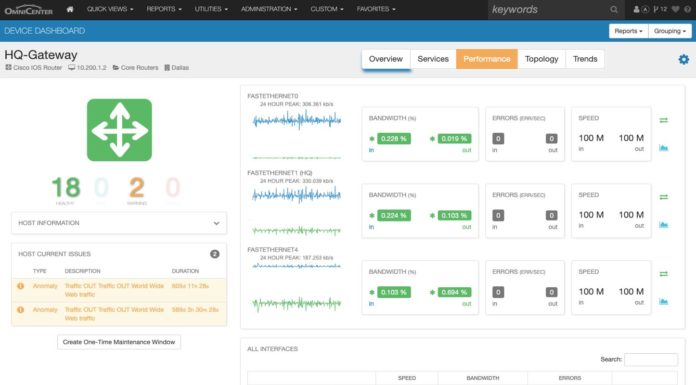Open the Reports dropdown in the blue bar
The width and height of the screenshot is (696, 385).
click(x=629, y=31)
